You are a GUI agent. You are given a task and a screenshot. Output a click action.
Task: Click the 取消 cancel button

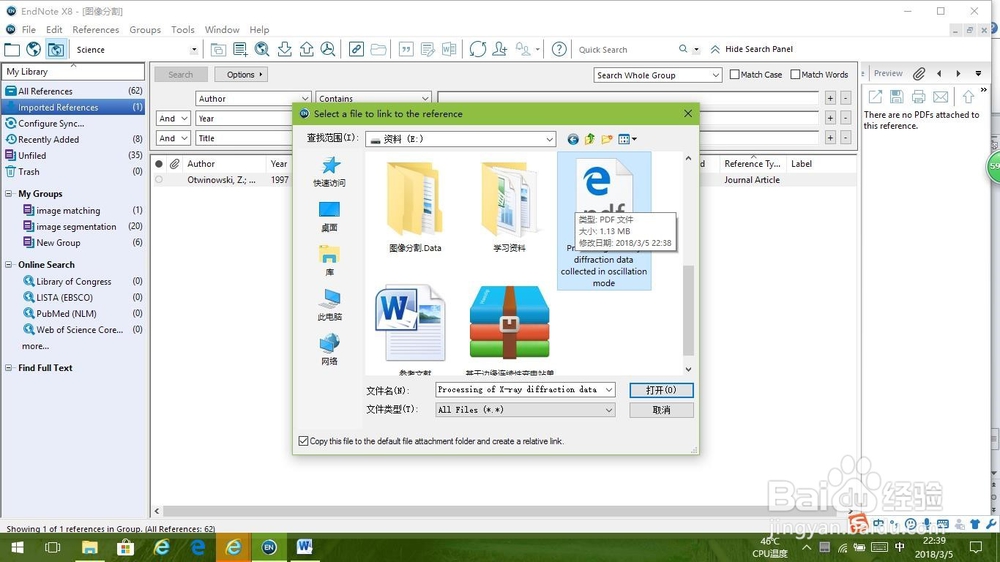pyautogui.click(x=661, y=410)
